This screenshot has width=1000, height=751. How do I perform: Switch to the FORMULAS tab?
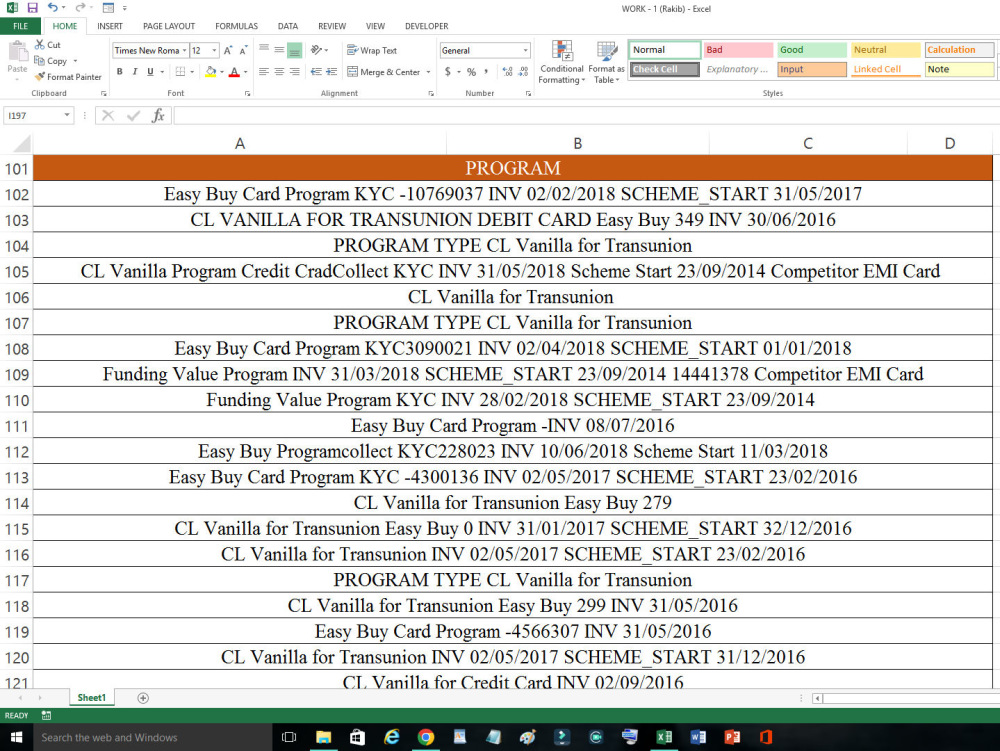[237, 26]
